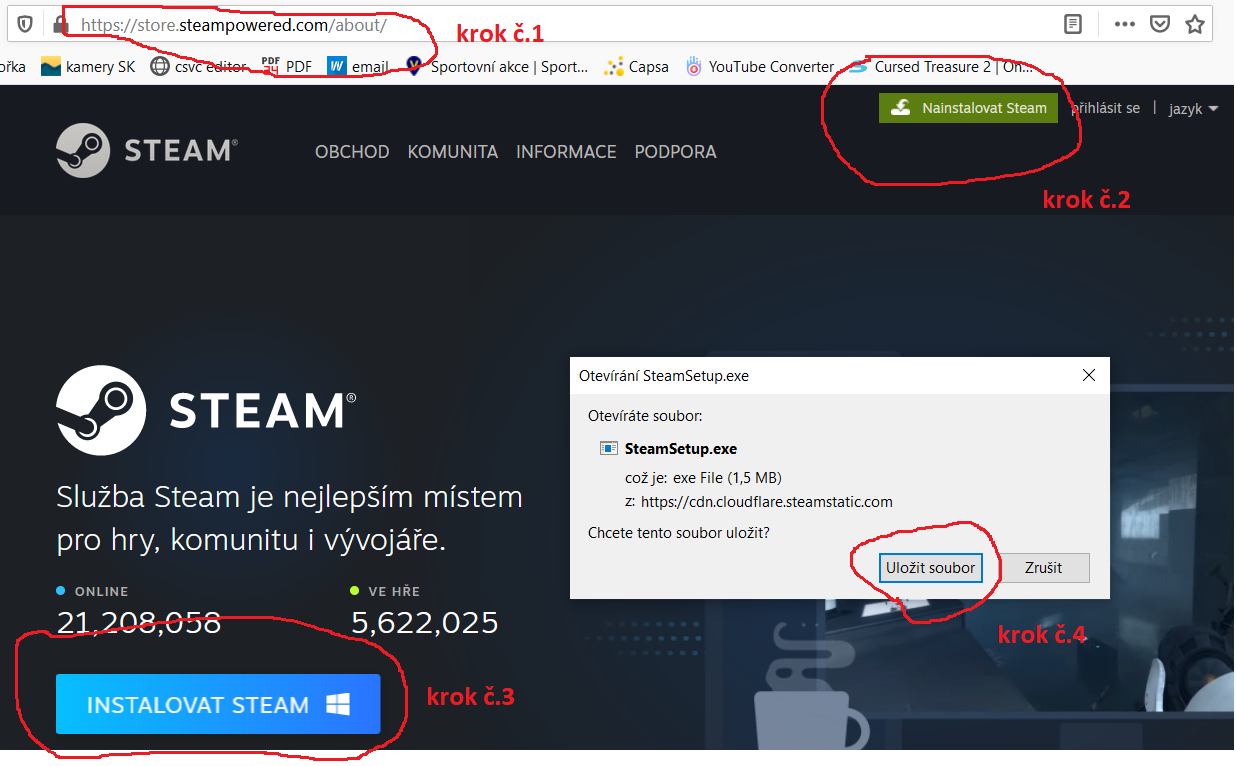Open Sportovní akce bookmark

tap(497, 67)
